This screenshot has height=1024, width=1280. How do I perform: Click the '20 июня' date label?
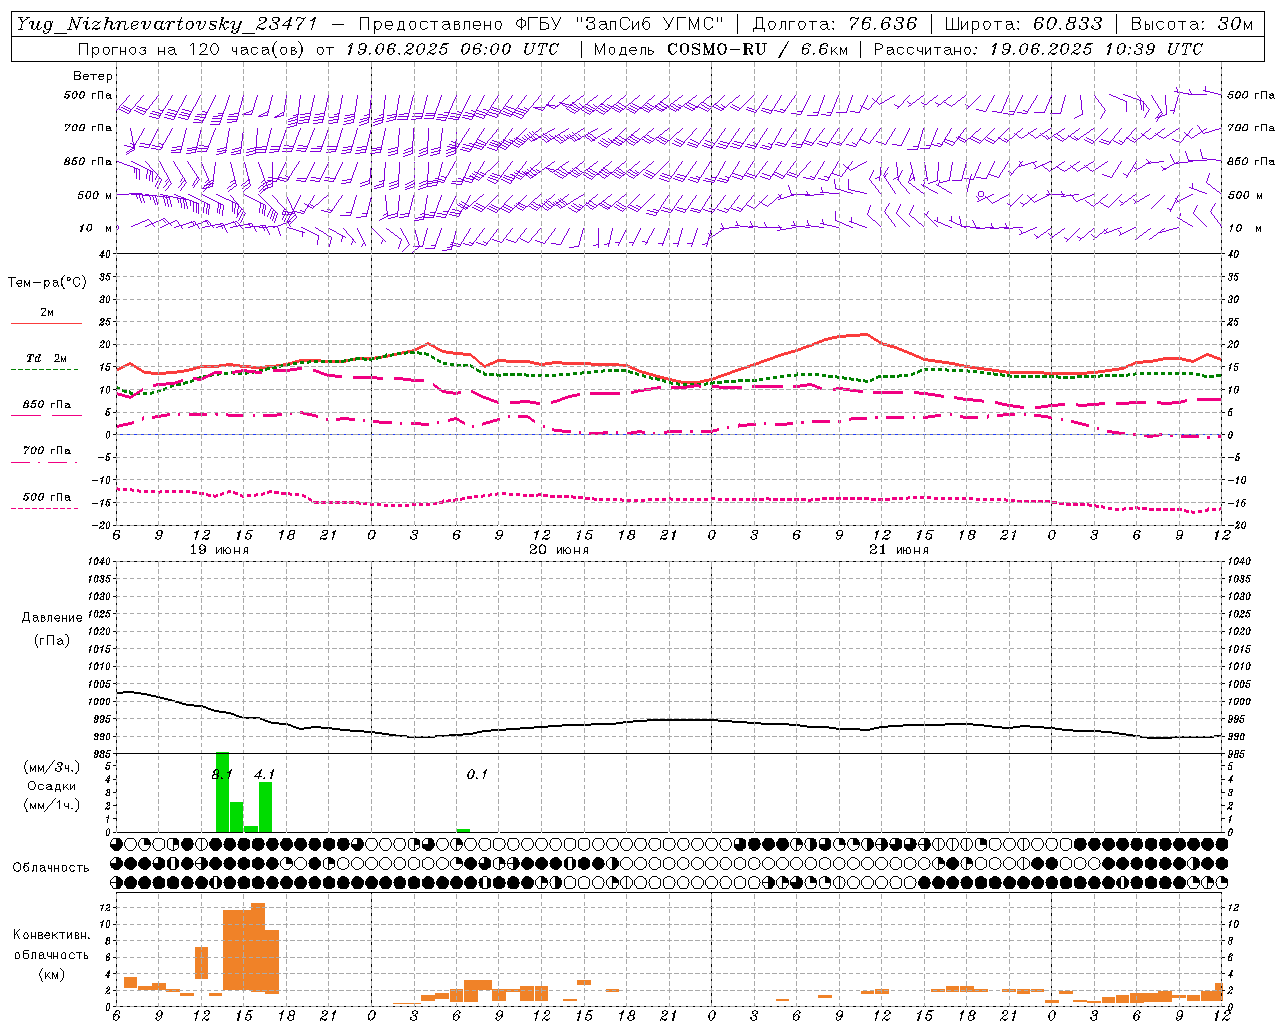coord(559,550)
